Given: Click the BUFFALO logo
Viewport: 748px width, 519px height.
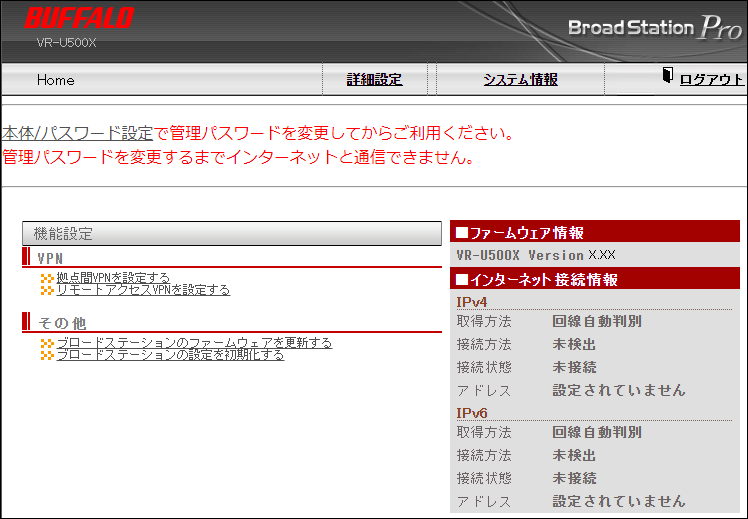Looking at the screenshot, I should (x=79, y=18).
